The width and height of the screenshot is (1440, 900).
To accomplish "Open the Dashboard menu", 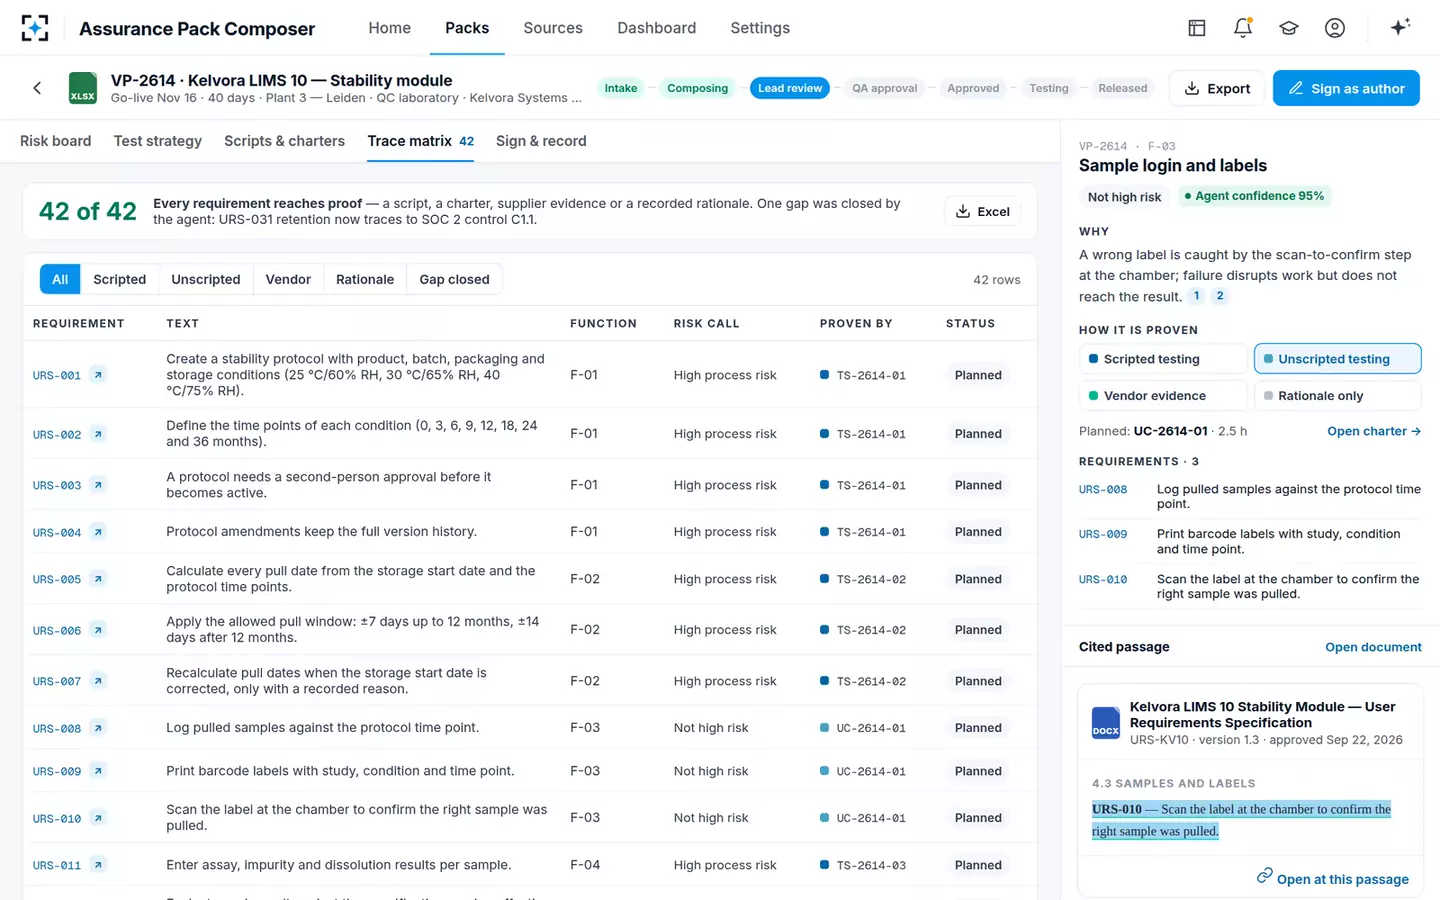I will coord(656,28).
